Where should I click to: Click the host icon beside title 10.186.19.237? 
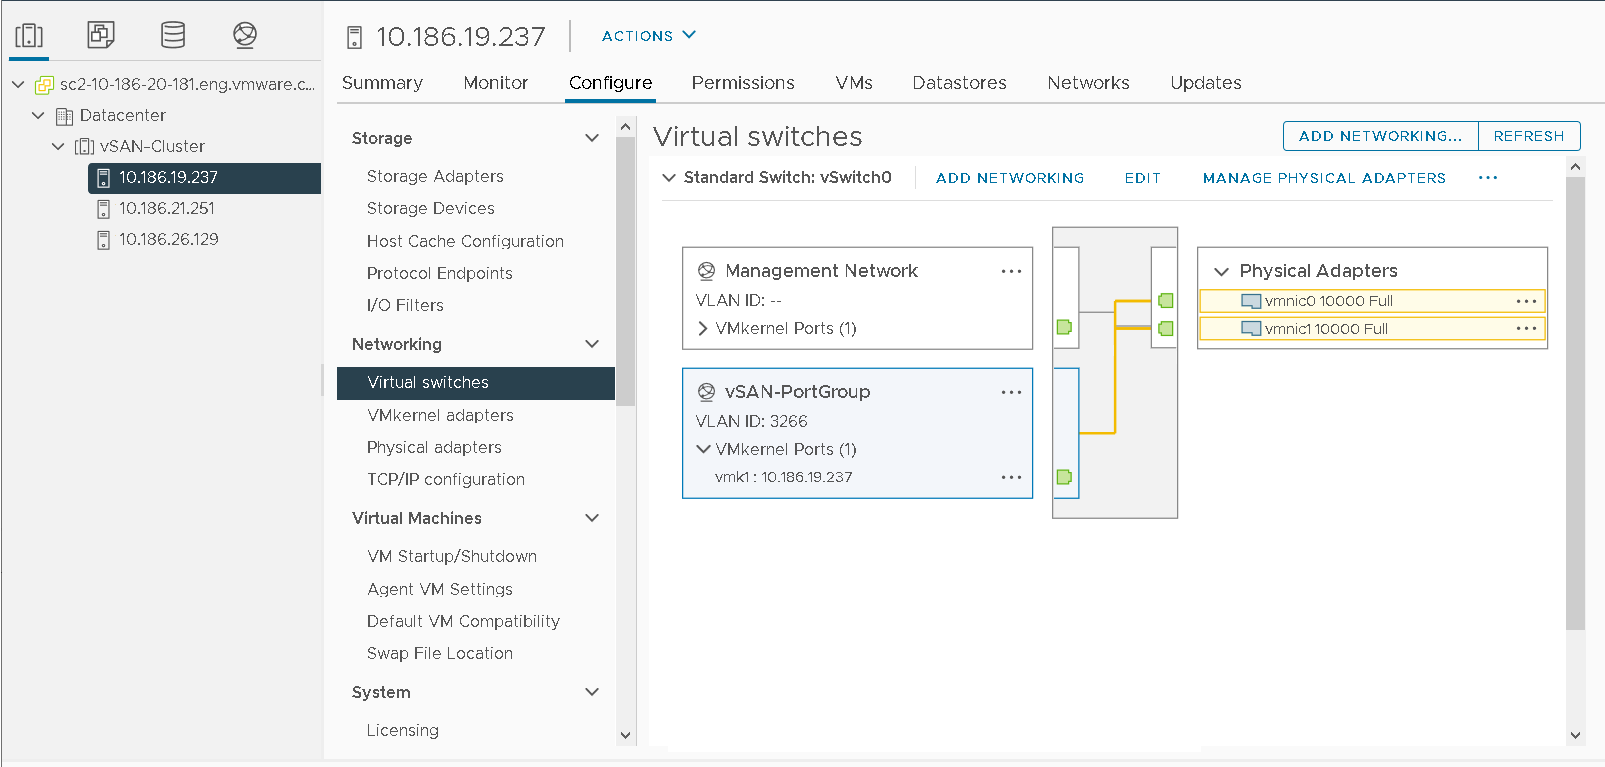(354, 38)
